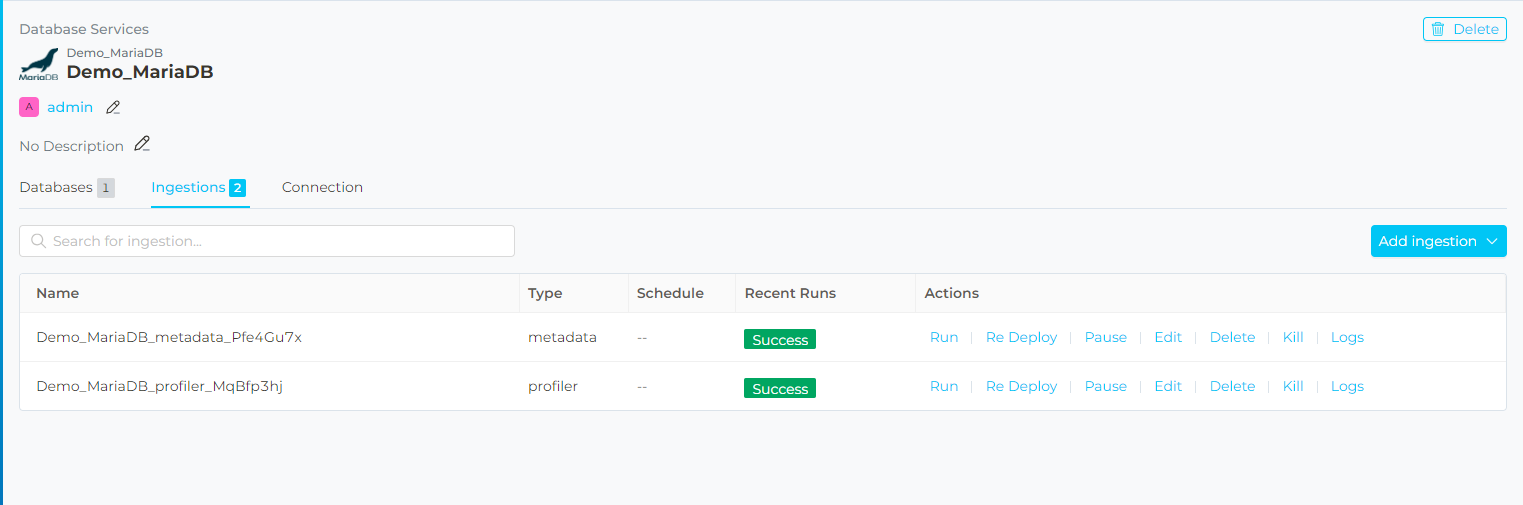
Task: Click the MariaDB service logo
Action: click(x=39, y=65)
